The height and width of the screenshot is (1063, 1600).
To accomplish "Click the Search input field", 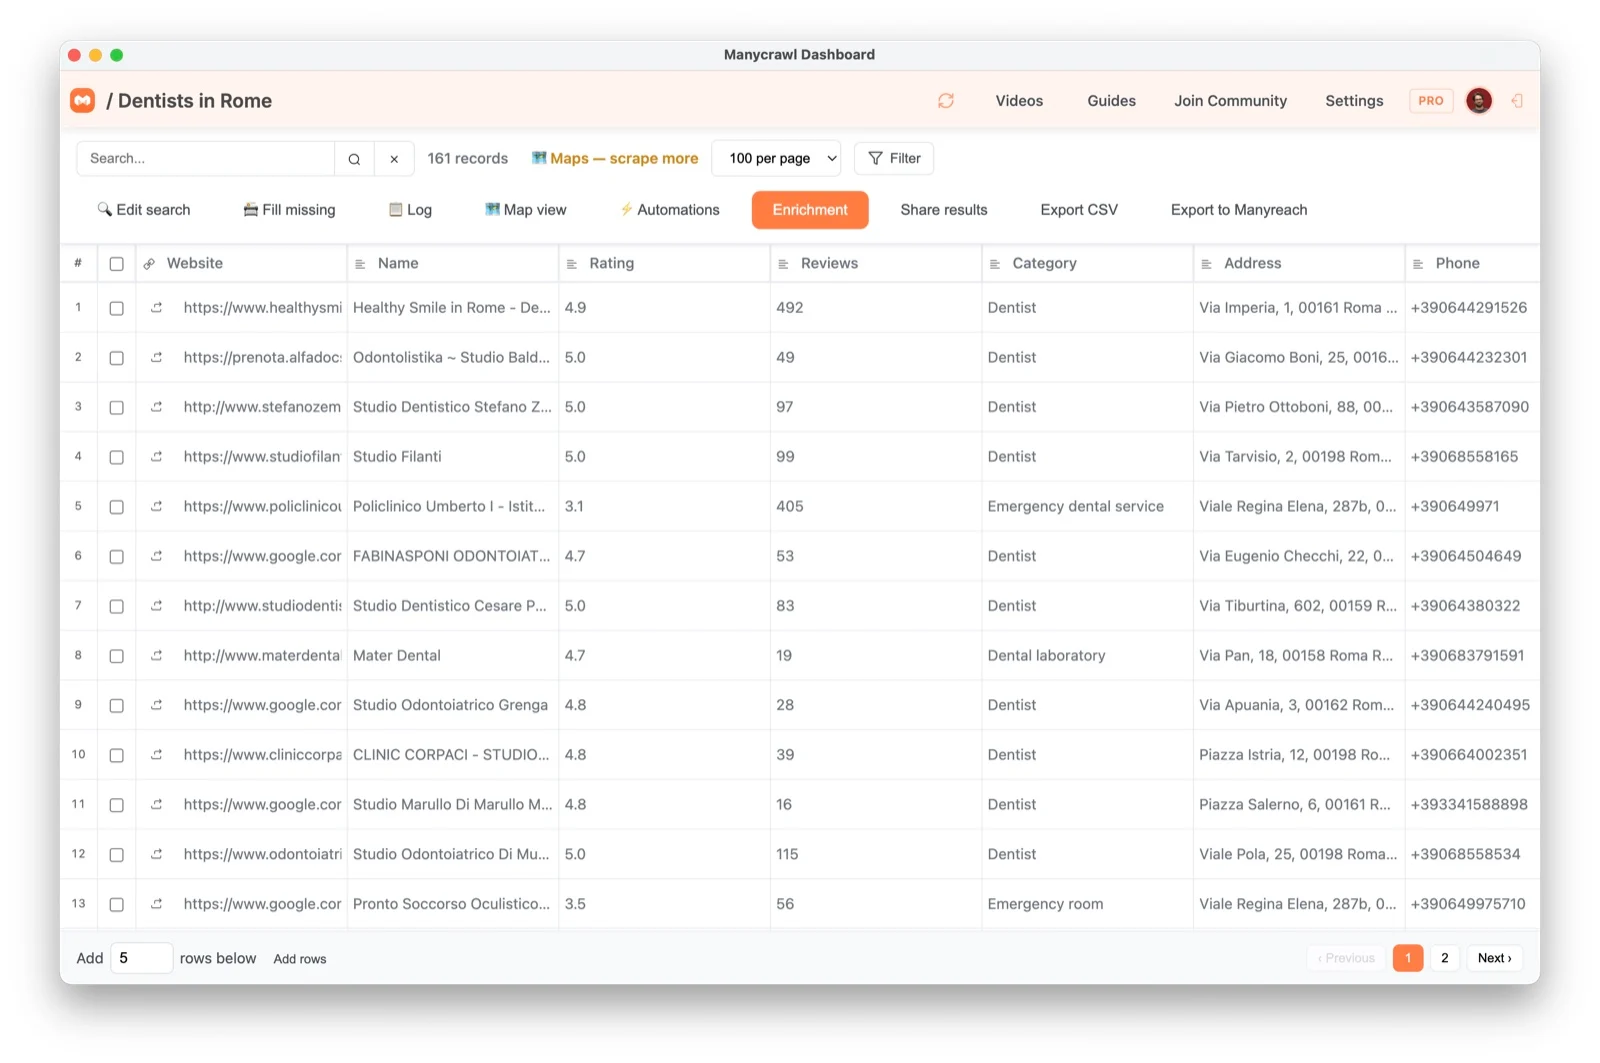I will click(x=206, y=159).
